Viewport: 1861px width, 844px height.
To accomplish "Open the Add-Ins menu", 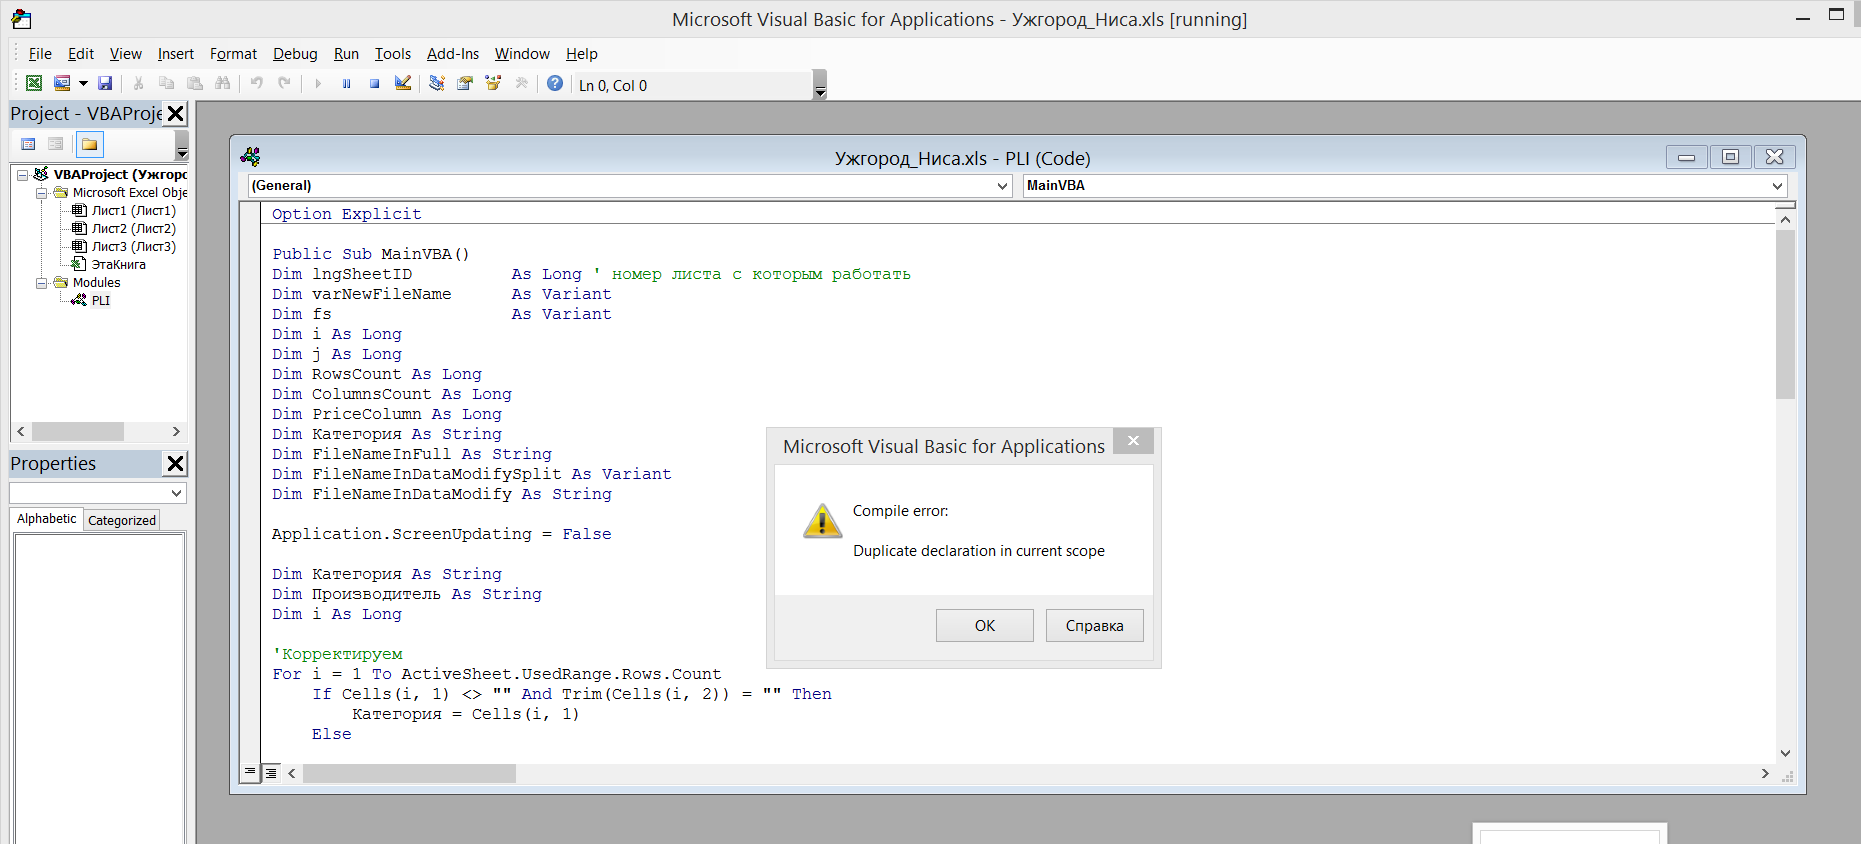I will (453, 54).
